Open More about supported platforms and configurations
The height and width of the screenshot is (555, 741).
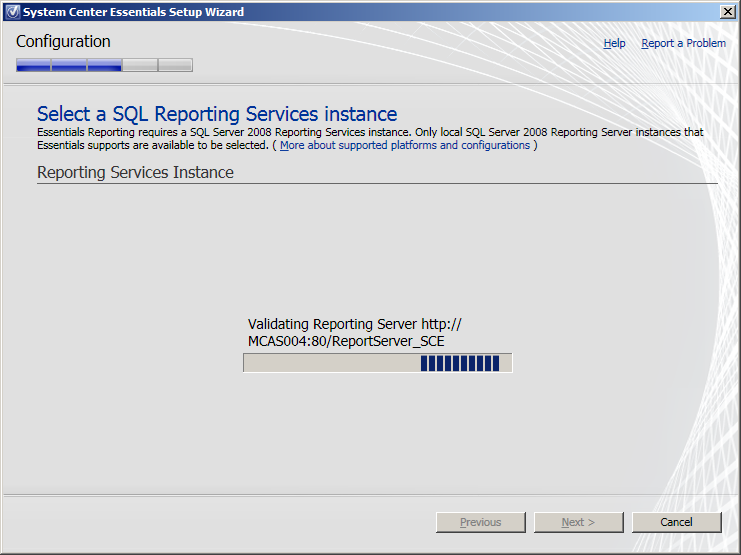coord(405,146)
